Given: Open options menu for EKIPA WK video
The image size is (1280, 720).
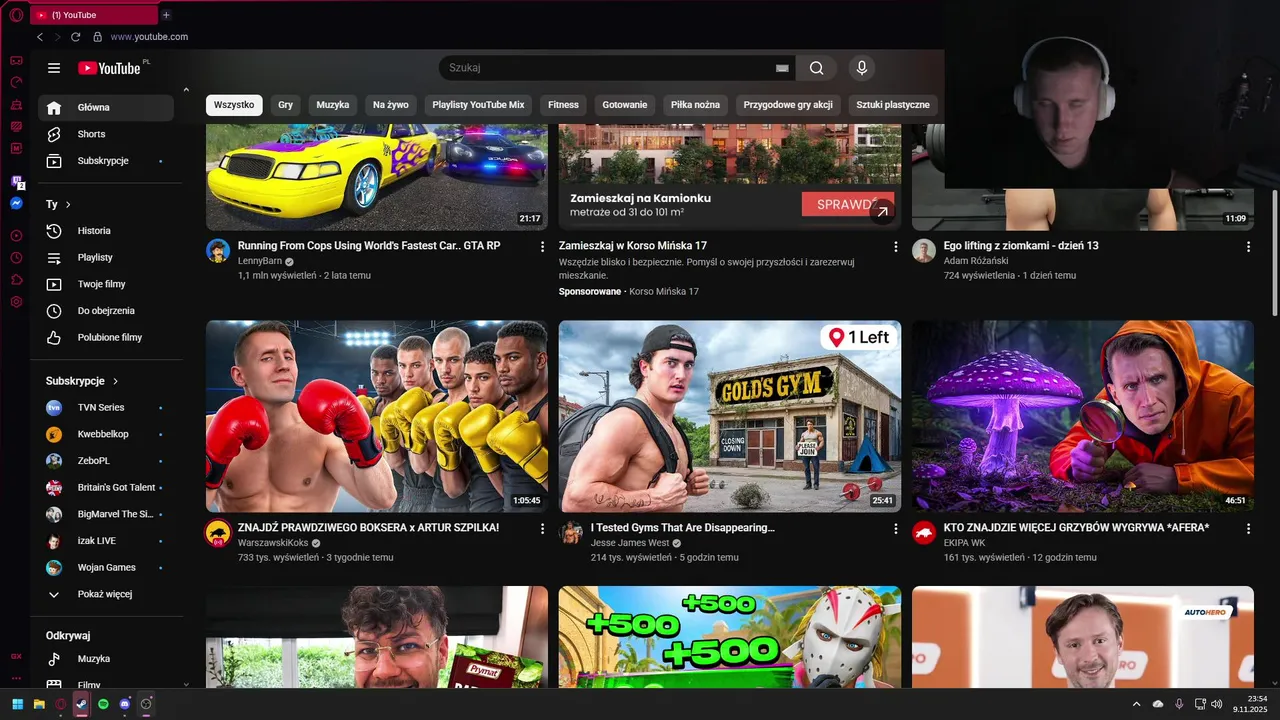Looking at the screenshot, I should (x=1248, y=528).
